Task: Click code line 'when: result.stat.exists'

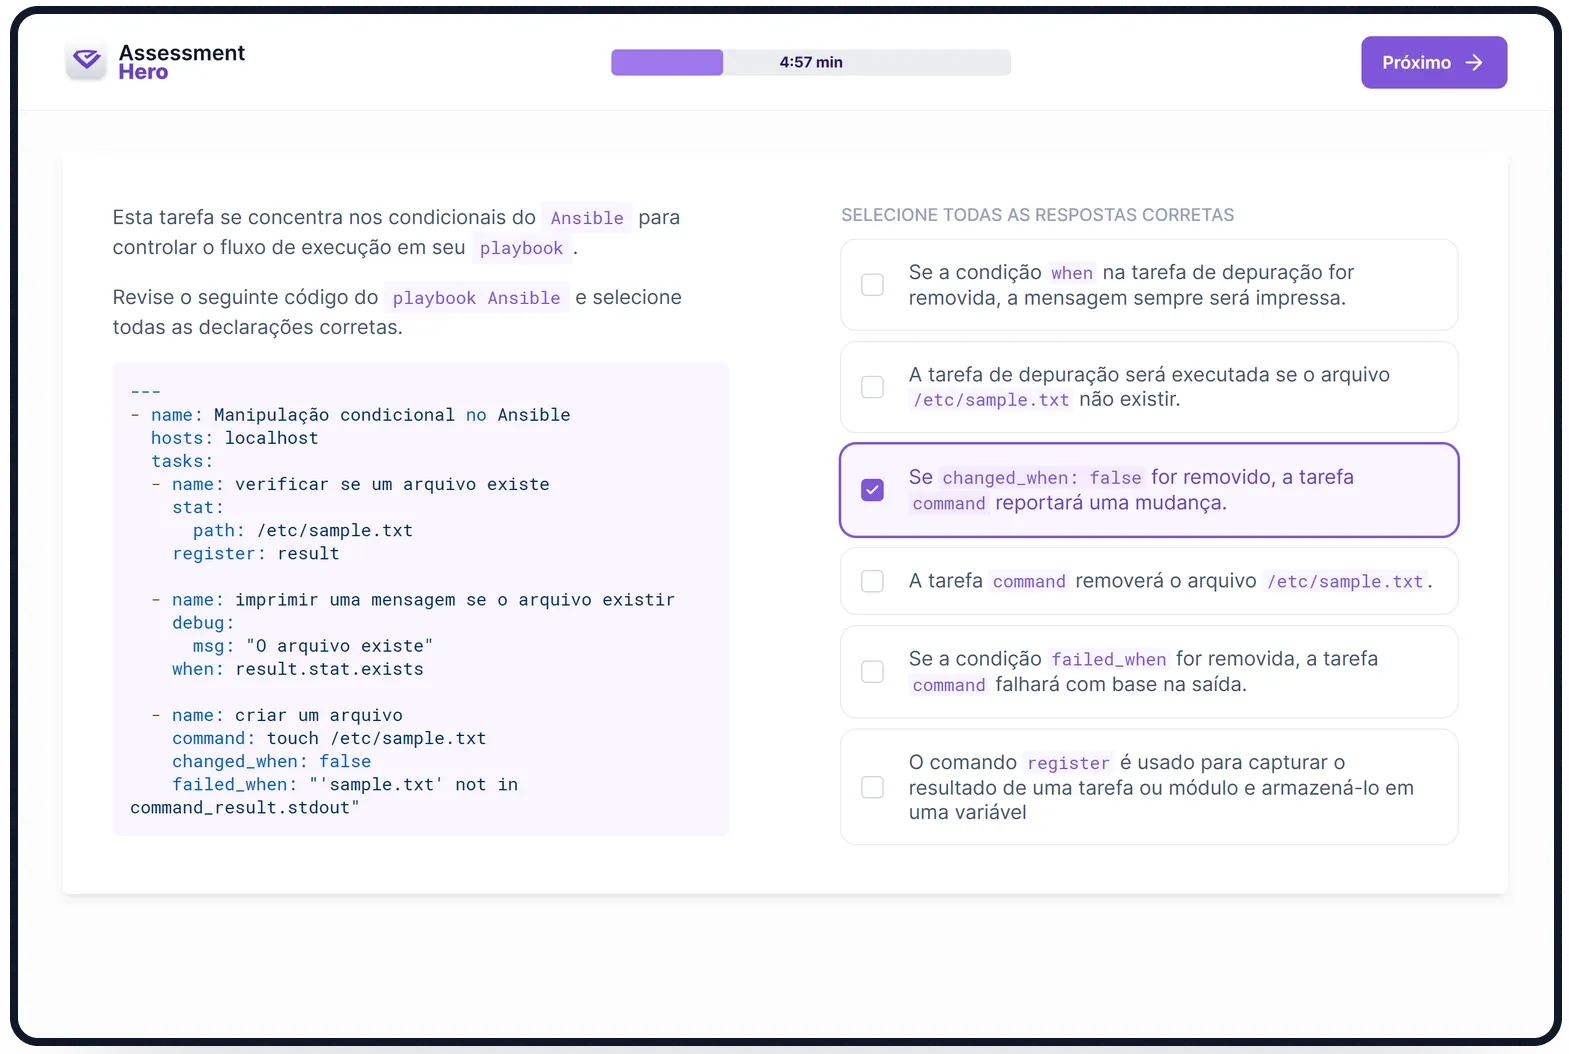Action: coord(297,669)
